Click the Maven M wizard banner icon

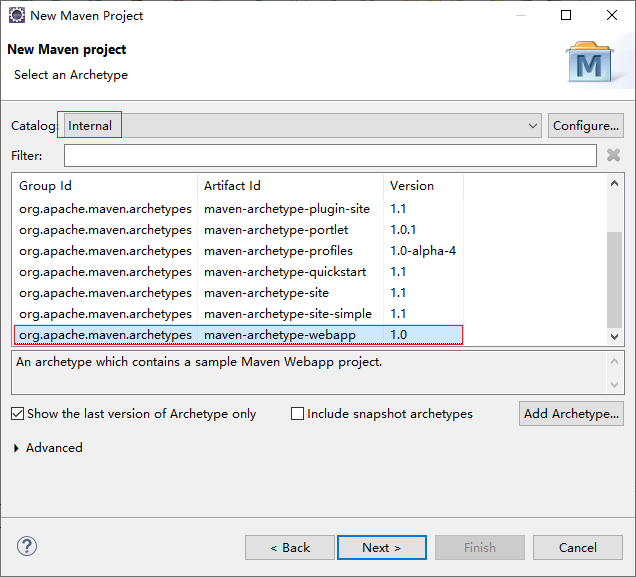click(590, 62)
